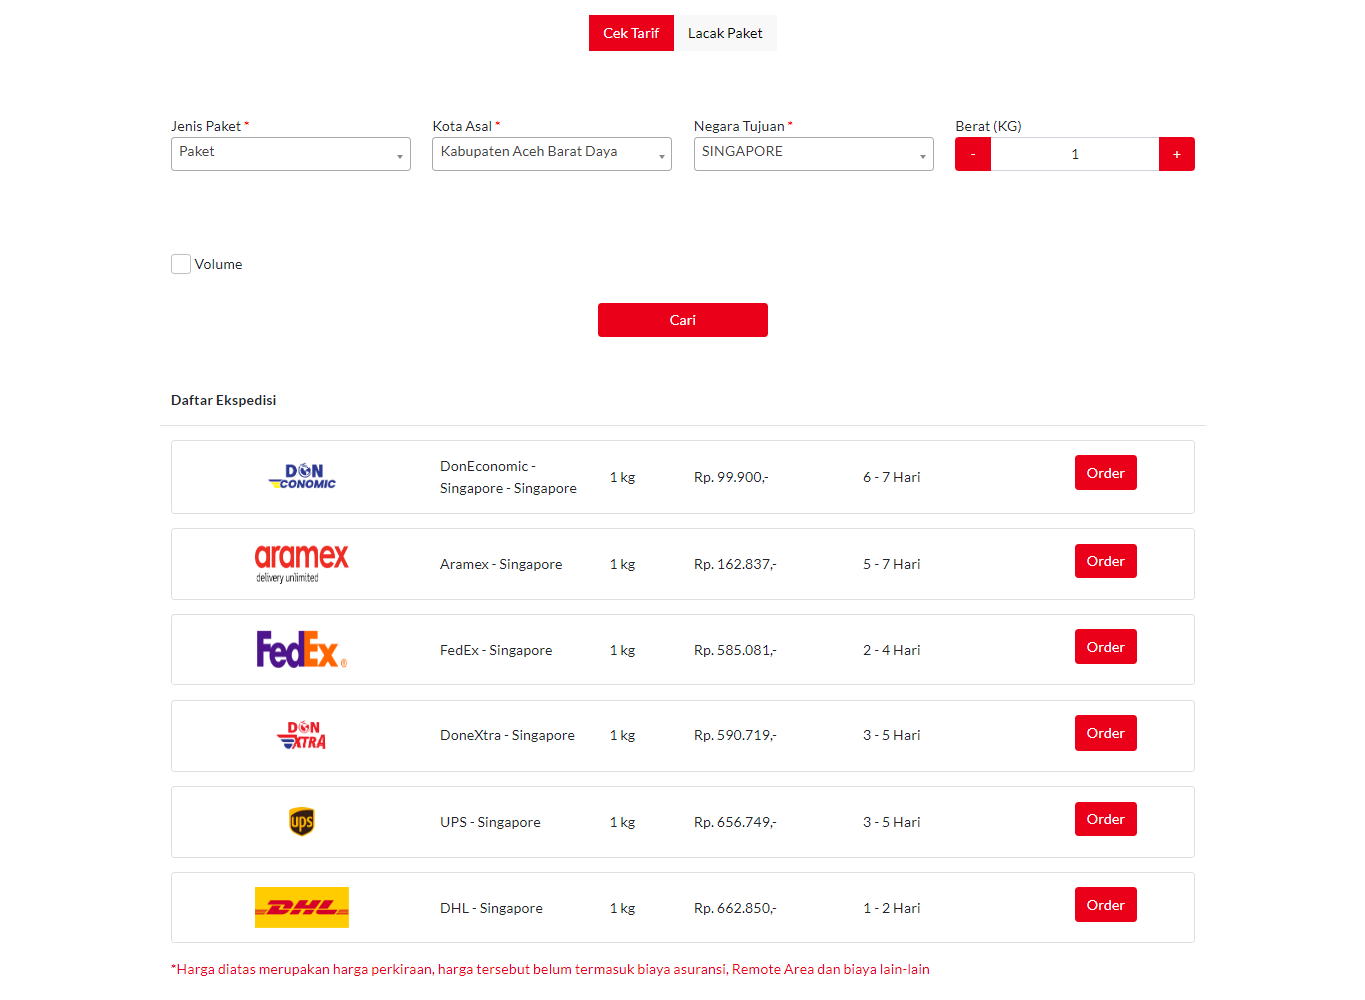
Task: Order the DHL Singapore shipment
Action: pyautogui.click(x=1105, y=905)
